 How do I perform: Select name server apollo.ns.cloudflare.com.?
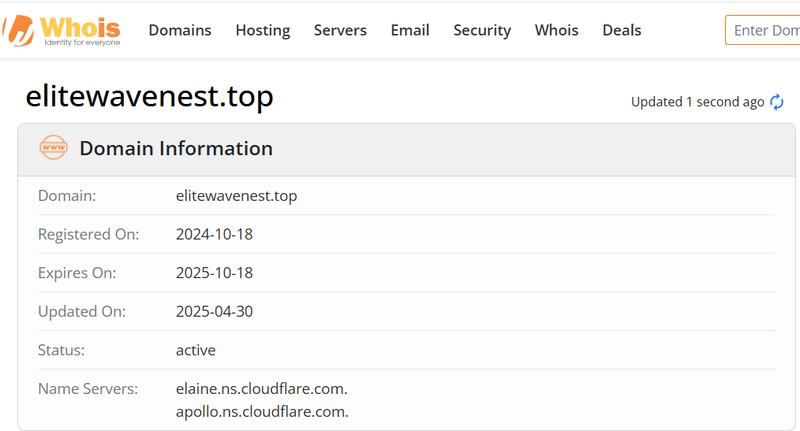pos(262,412)
